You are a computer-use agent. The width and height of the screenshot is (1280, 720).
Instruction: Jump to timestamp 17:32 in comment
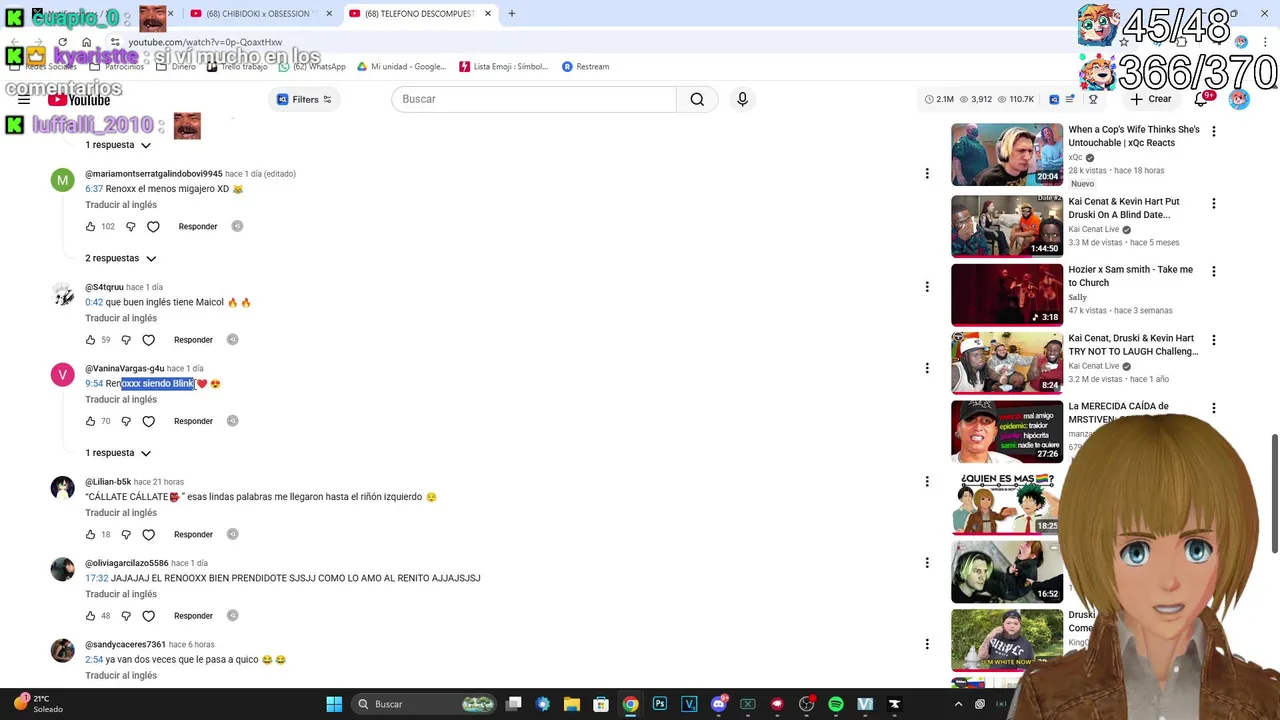[96, 578]
